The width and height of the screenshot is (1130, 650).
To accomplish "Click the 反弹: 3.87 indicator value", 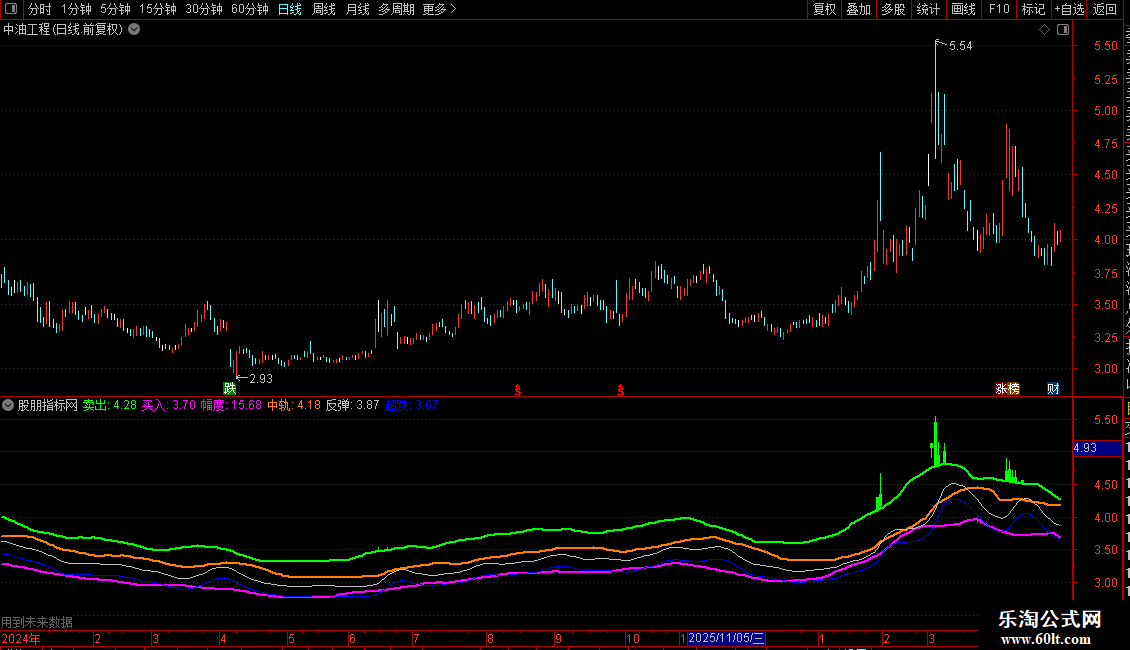I will [352, 406].
